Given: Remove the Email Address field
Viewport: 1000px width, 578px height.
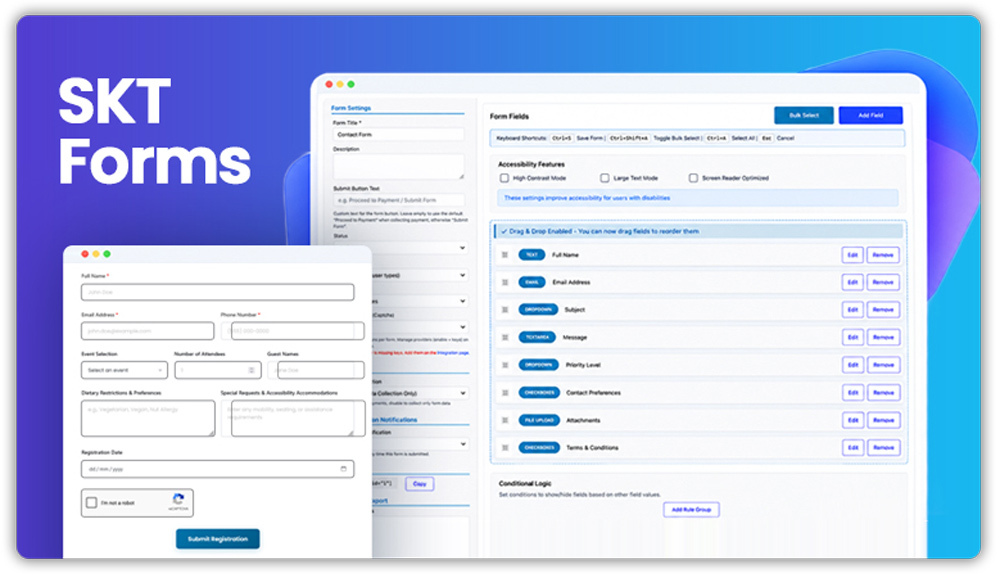Looking at the screenshot, I should pos(883,283).
